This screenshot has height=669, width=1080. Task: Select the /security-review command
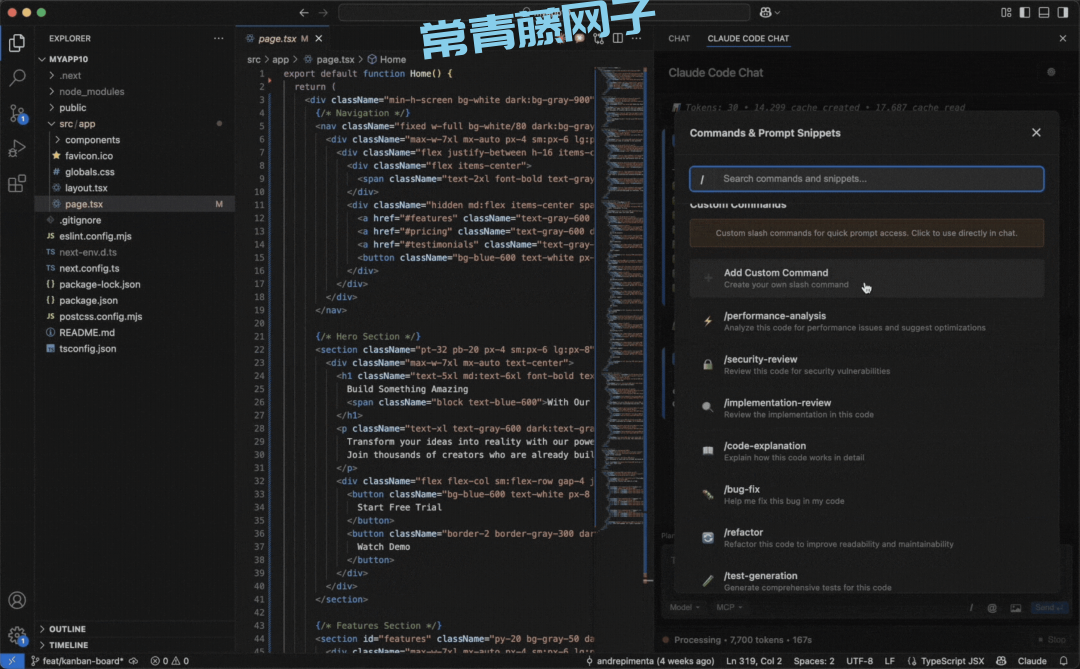(761, 364)
